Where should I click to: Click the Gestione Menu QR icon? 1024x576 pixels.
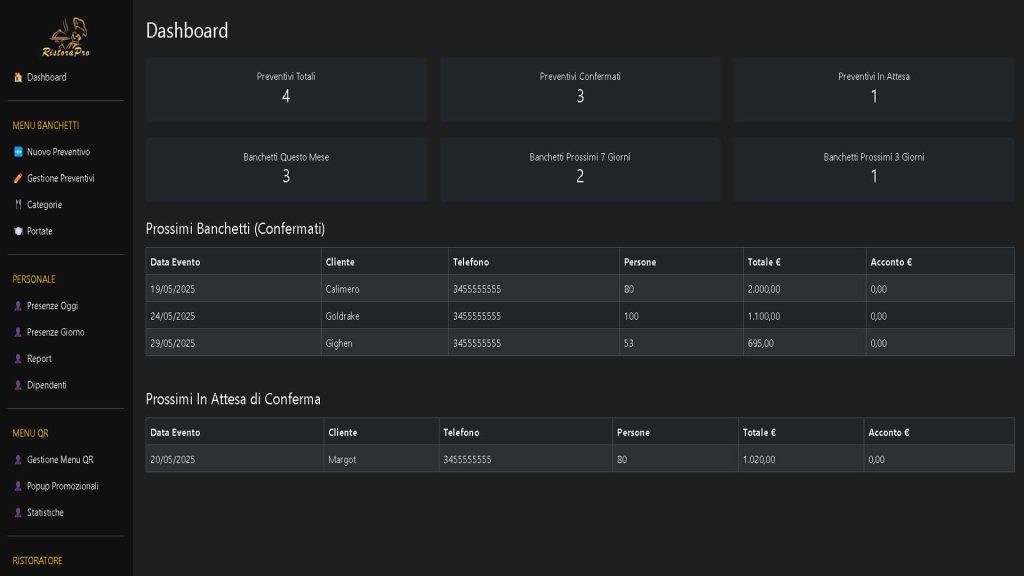pos(18,460)
